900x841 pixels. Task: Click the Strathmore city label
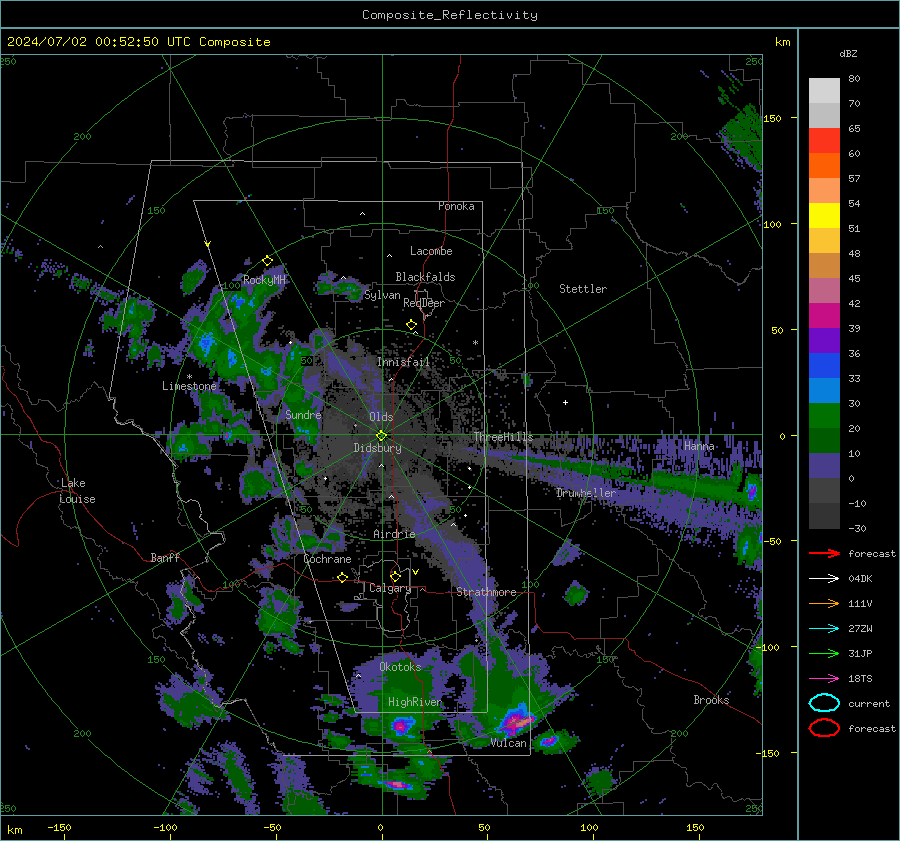point(486,592)
